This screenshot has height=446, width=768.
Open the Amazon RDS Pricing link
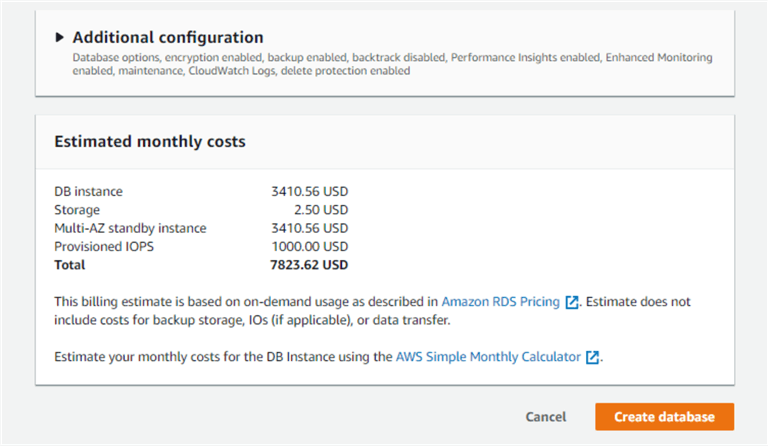[x=500, y=301]
